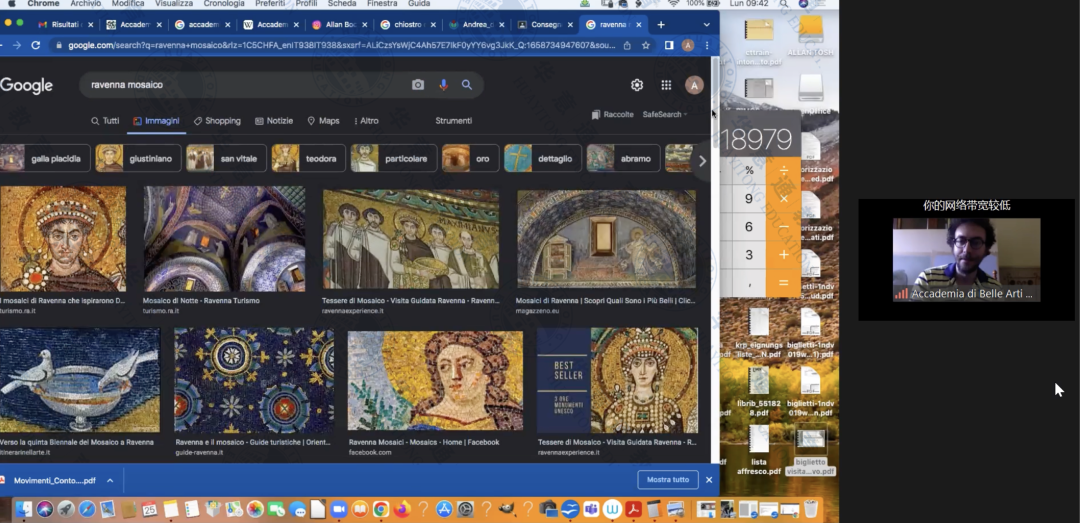Launch Siri from the Dock

click(x=45, y=509)
